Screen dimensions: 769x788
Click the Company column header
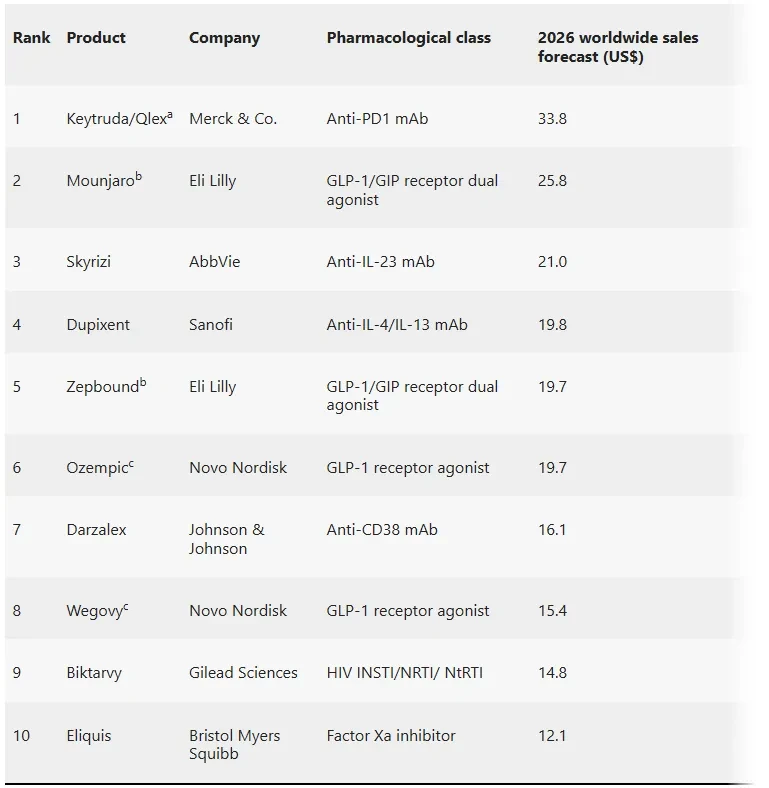pyautogui.click(x=224, y=38)
